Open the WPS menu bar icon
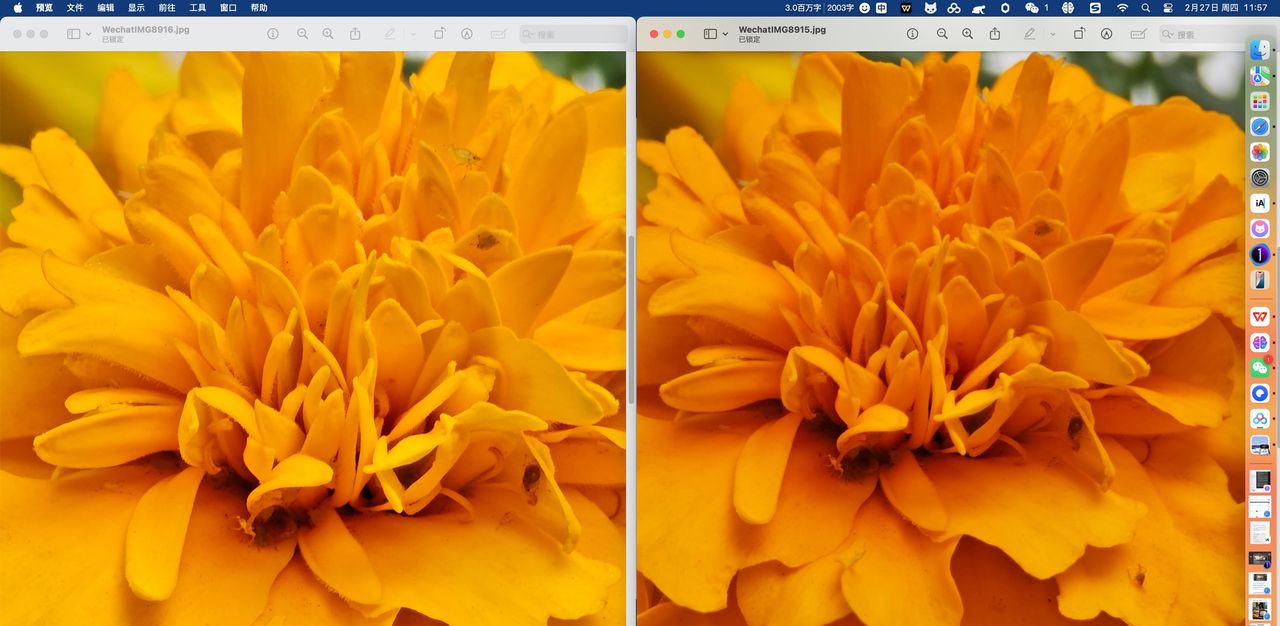Screen dimensions: 1280x626 (x=906, y=7)
